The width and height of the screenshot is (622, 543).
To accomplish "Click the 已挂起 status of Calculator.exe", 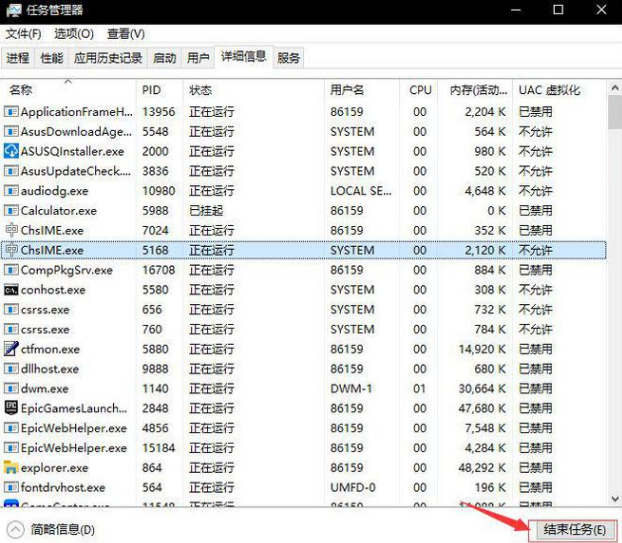I will tap(206, 211).
